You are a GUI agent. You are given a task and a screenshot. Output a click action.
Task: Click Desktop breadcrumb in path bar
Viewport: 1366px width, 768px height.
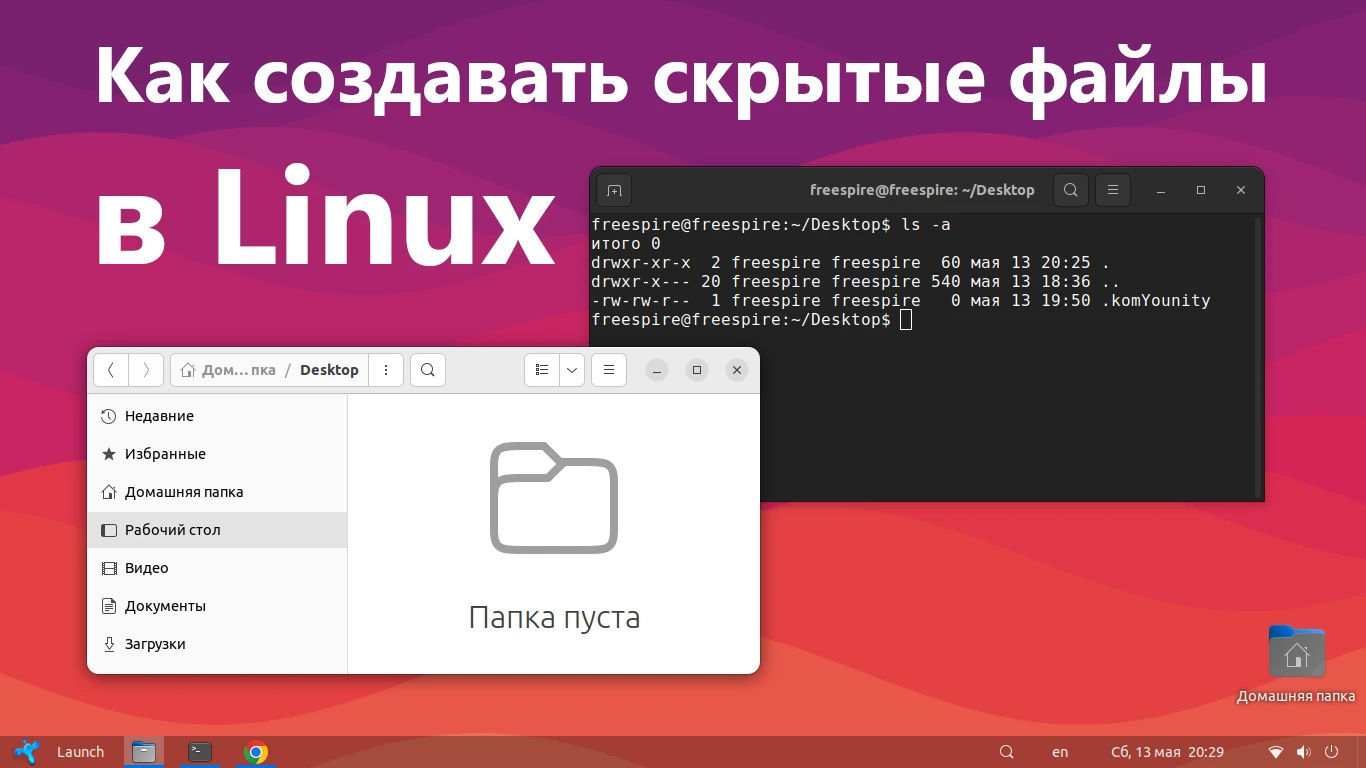pyautogui.click(x=329, y=370)
